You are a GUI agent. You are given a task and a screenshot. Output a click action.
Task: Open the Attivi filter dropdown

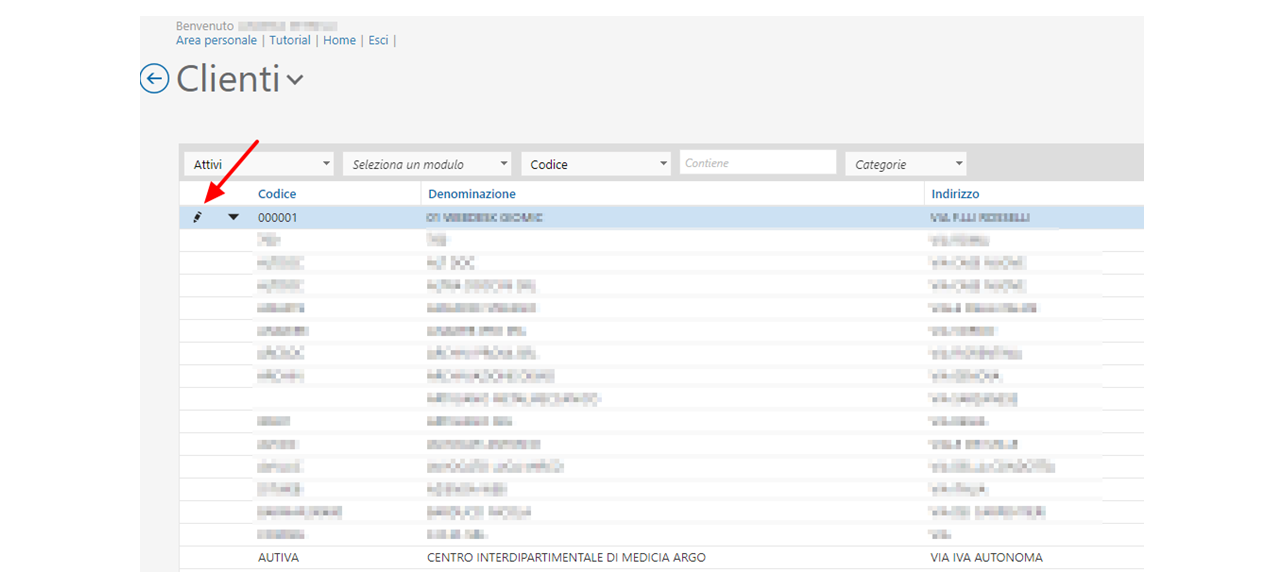(x=260, y=164)
